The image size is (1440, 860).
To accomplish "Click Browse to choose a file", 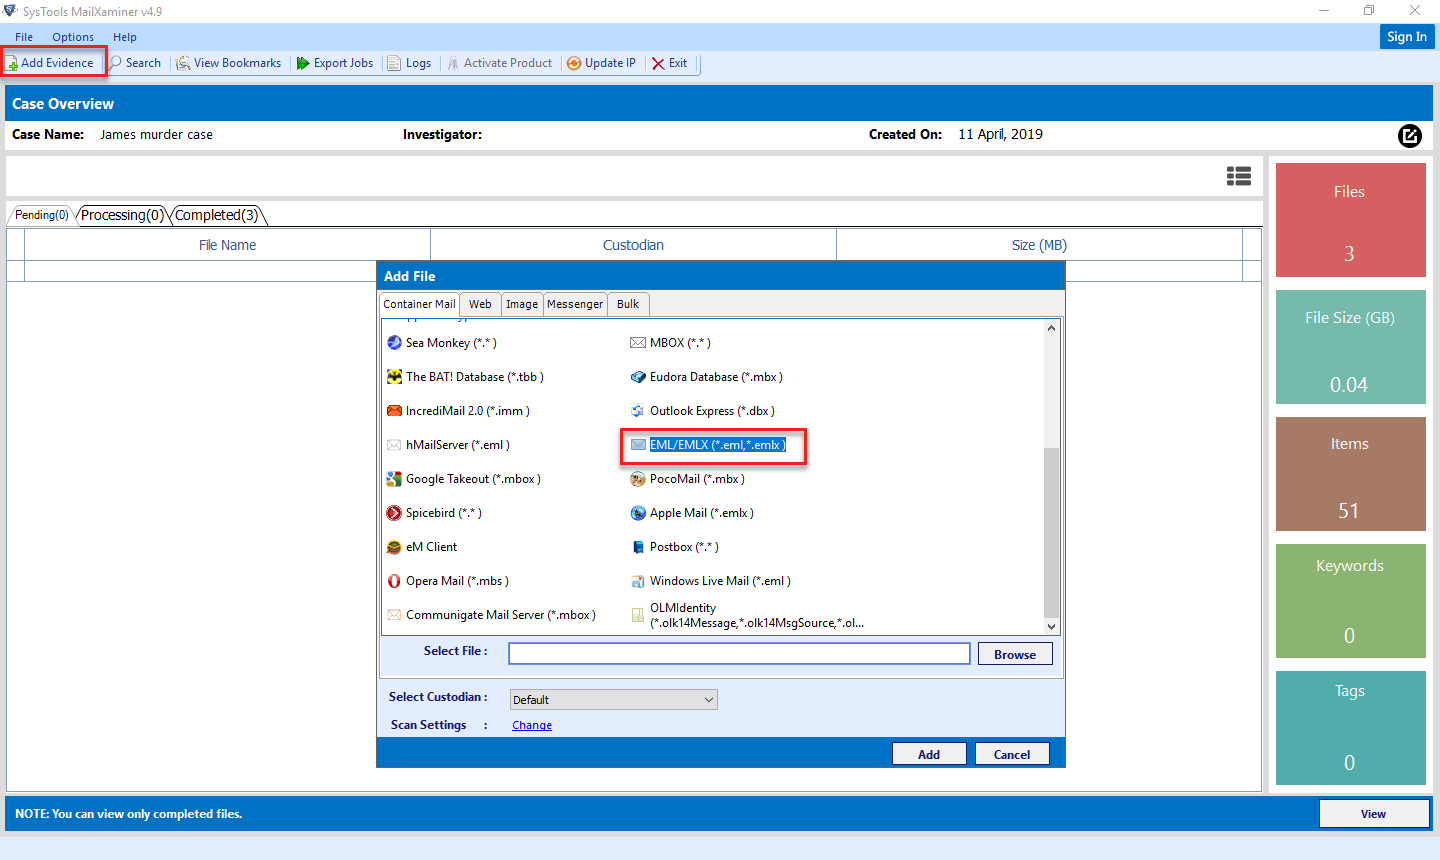I will tap(1015, 654).
